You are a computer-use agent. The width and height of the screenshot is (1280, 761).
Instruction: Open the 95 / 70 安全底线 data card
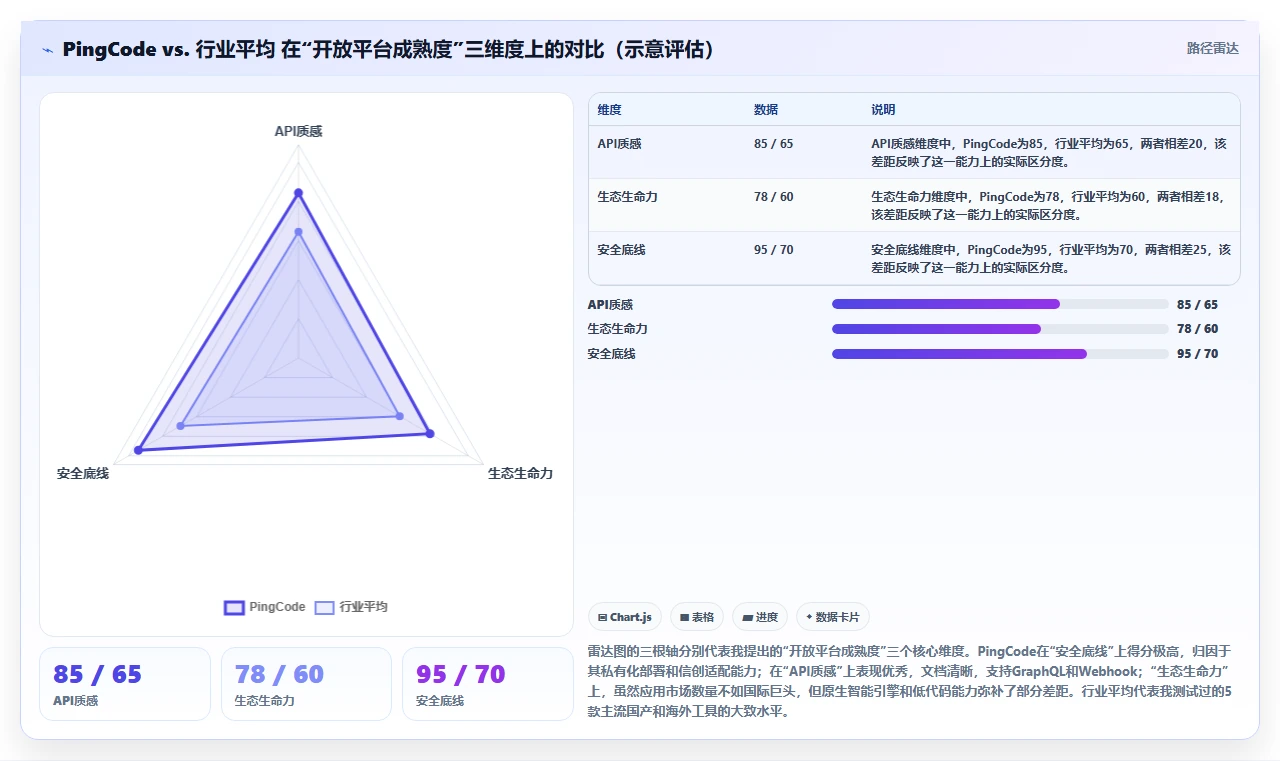pos(488,684)
